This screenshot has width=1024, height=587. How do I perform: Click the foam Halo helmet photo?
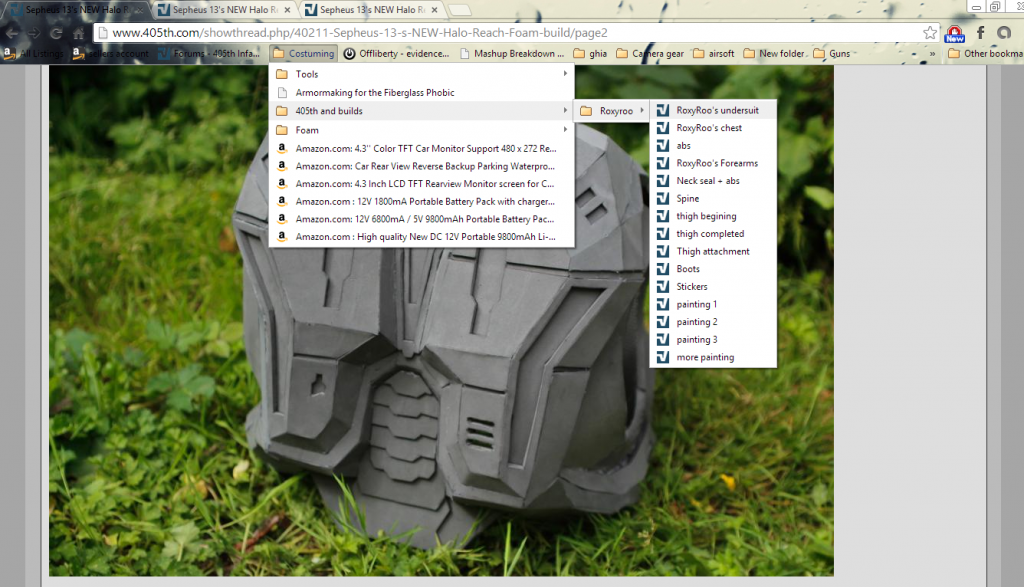(x=441, y=320)
